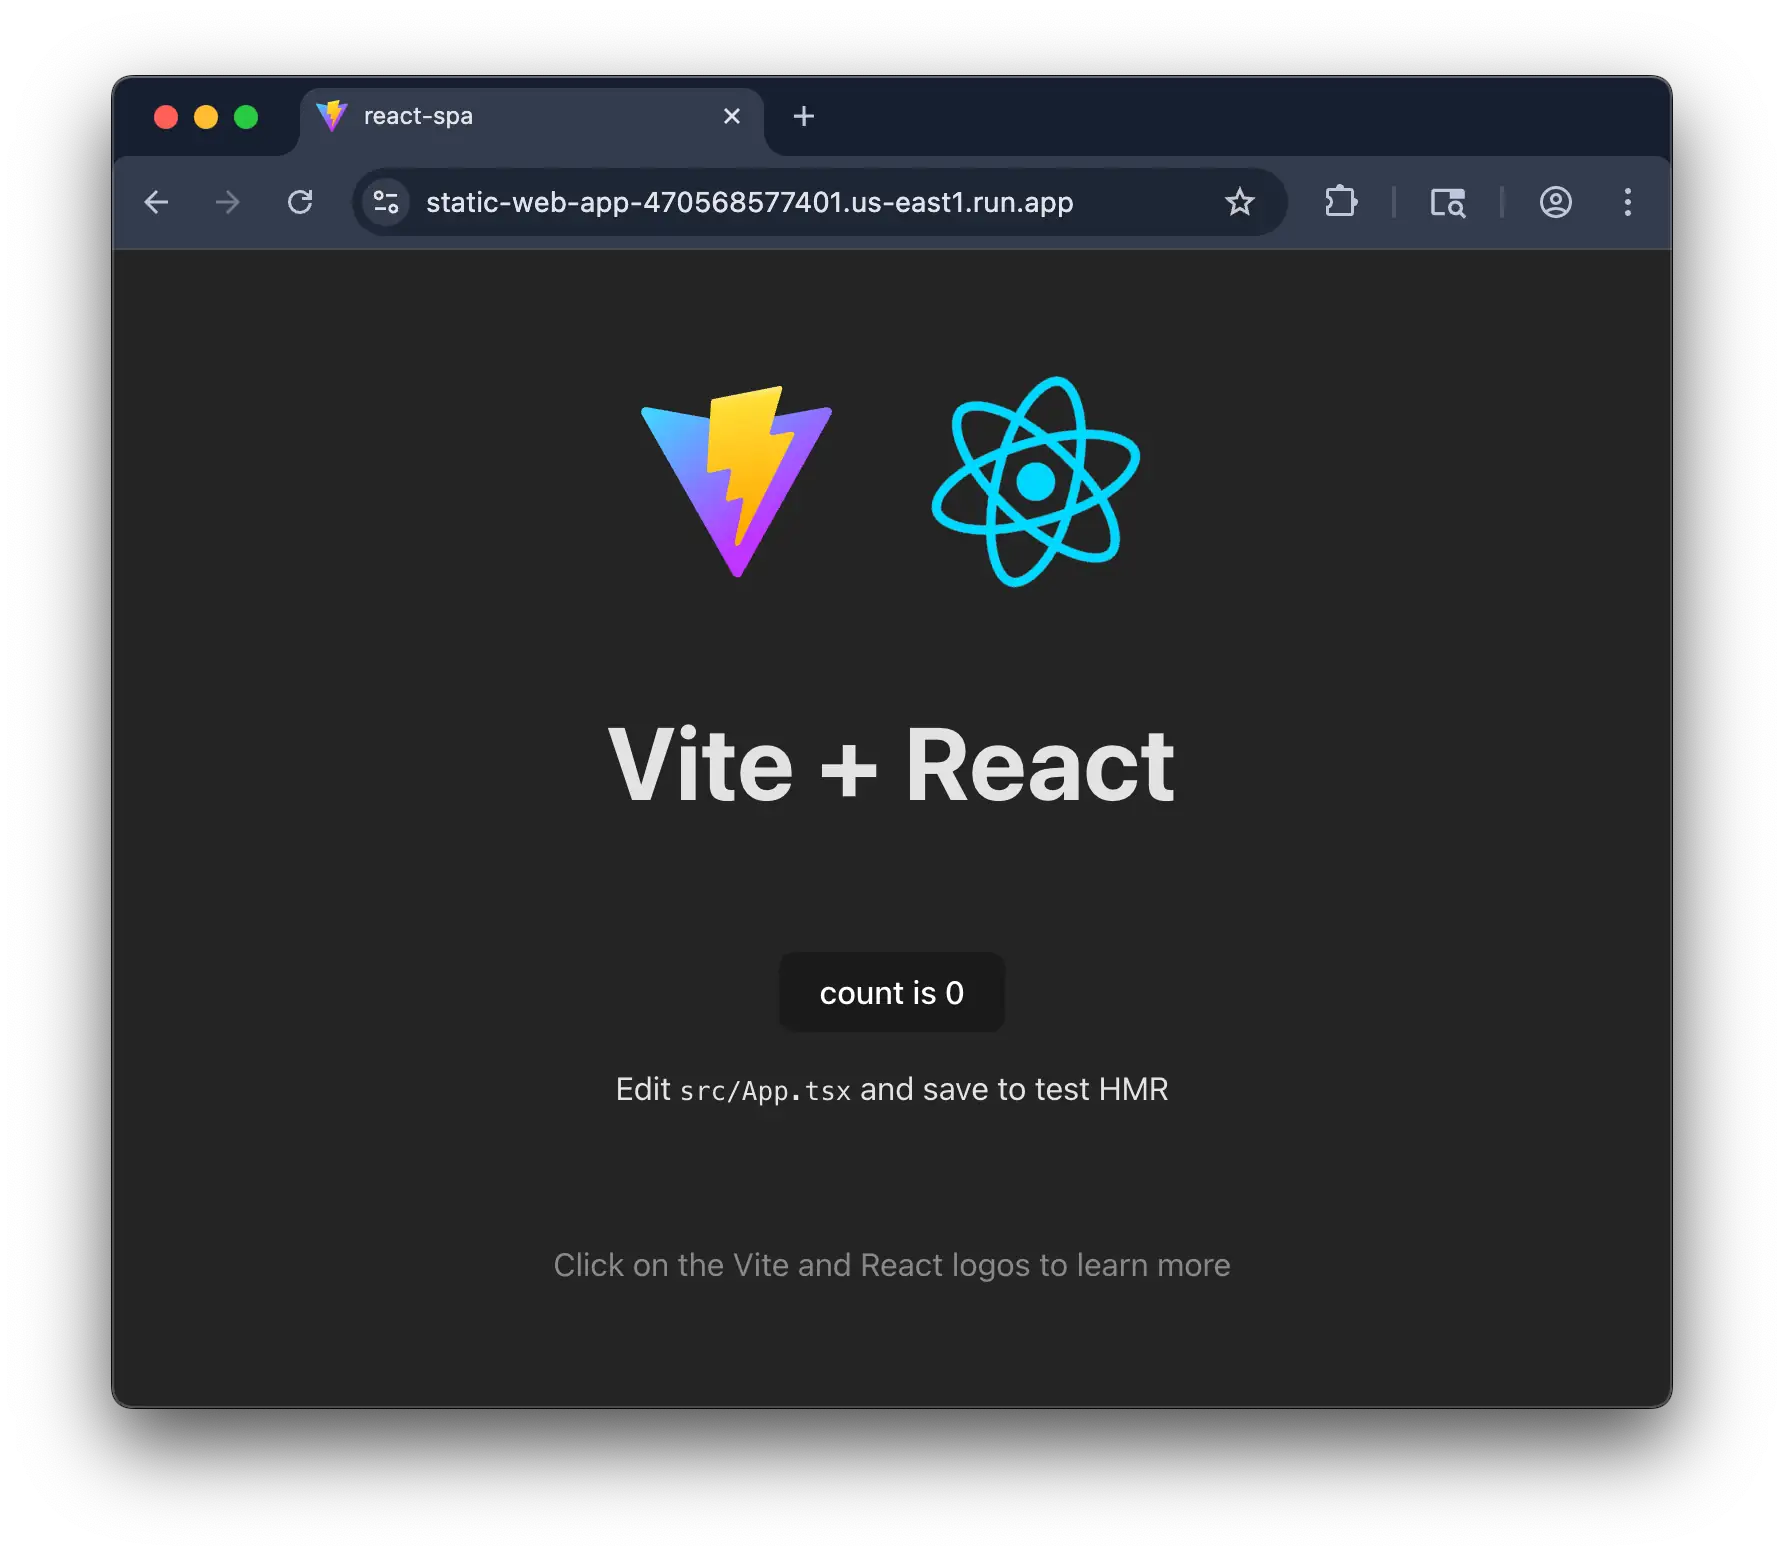
Task: Open the site information icon in address bar
Action: click(x=386, y=202)
